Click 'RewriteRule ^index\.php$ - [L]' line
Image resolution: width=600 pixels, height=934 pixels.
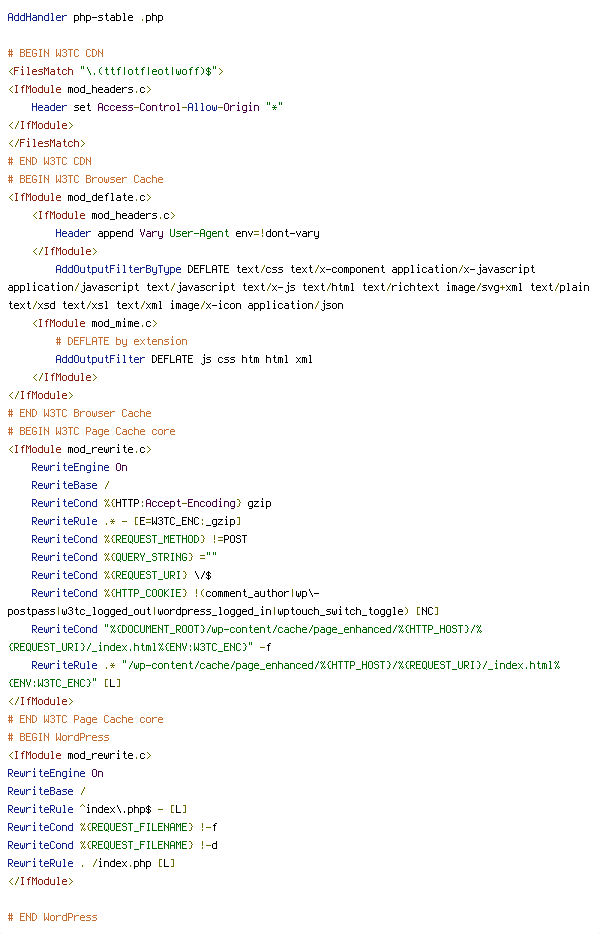97,809
